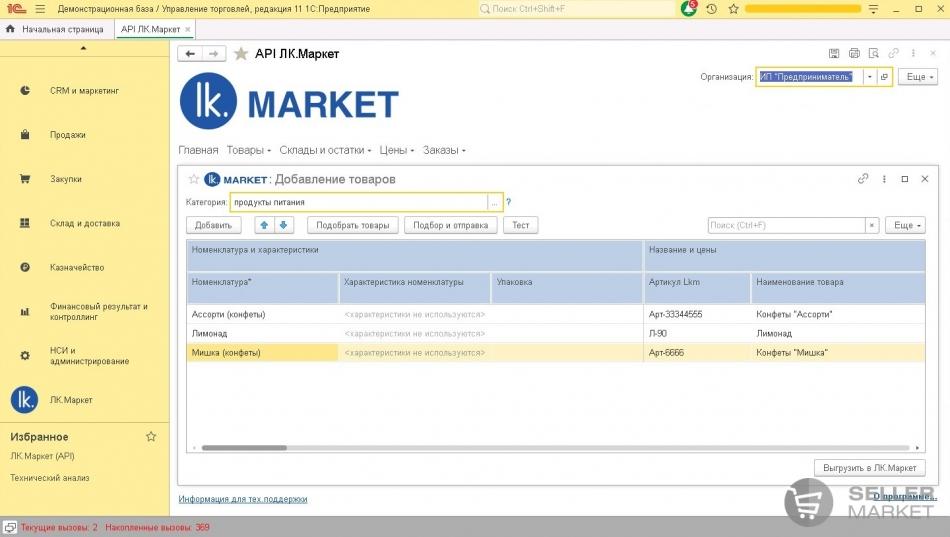Move row up with blue arrow

point(264,225)
